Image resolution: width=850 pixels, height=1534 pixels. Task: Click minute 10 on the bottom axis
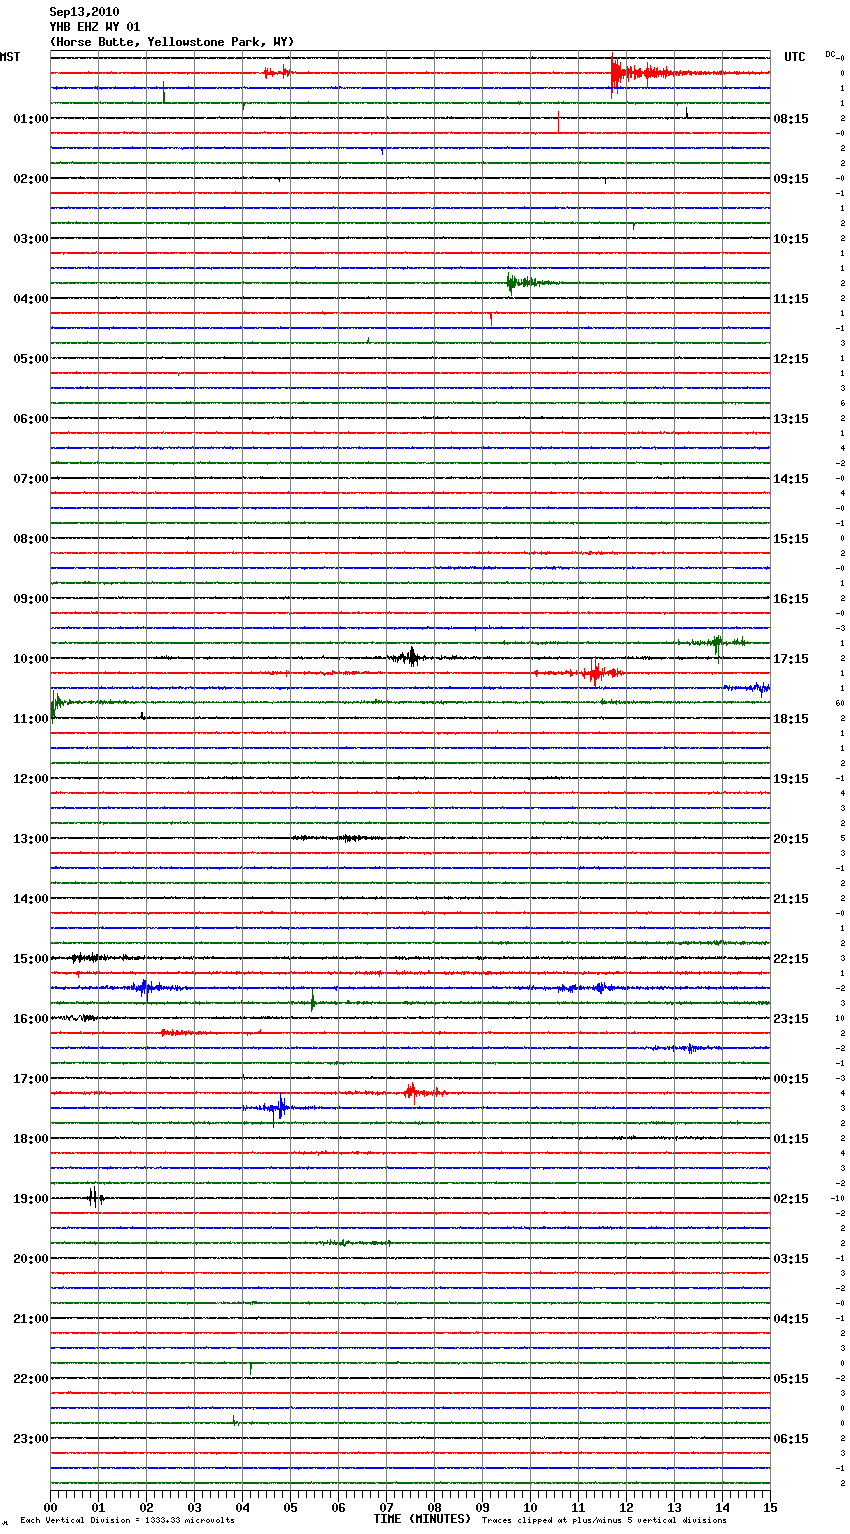coord(530,1507)
